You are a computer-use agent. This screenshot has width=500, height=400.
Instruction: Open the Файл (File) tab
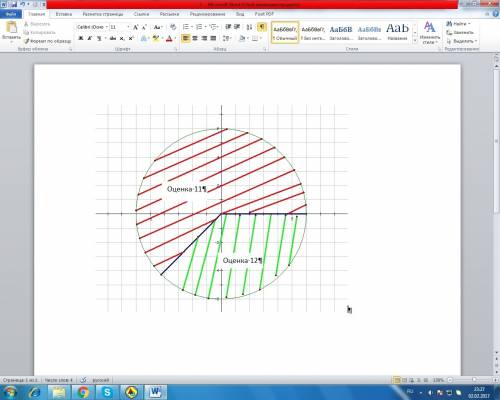(x=11, y=14)
